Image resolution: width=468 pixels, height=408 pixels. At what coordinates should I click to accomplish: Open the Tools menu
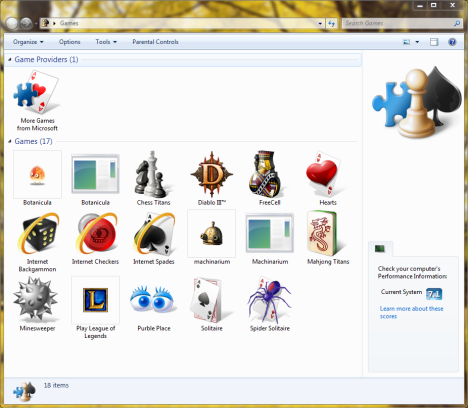[x=106, y=42]
